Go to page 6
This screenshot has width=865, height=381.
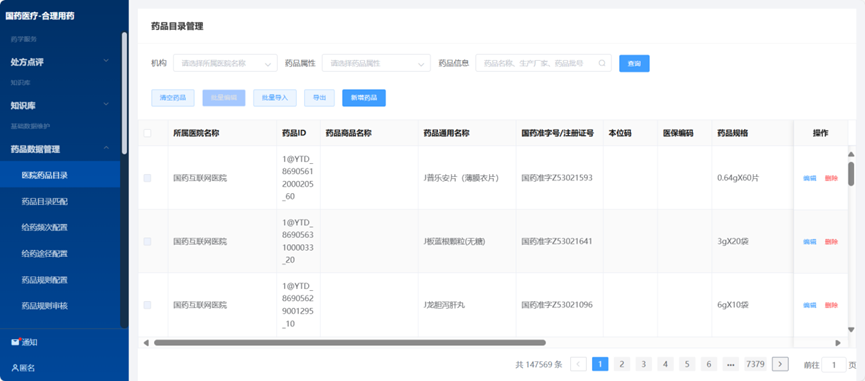[709, 364]
